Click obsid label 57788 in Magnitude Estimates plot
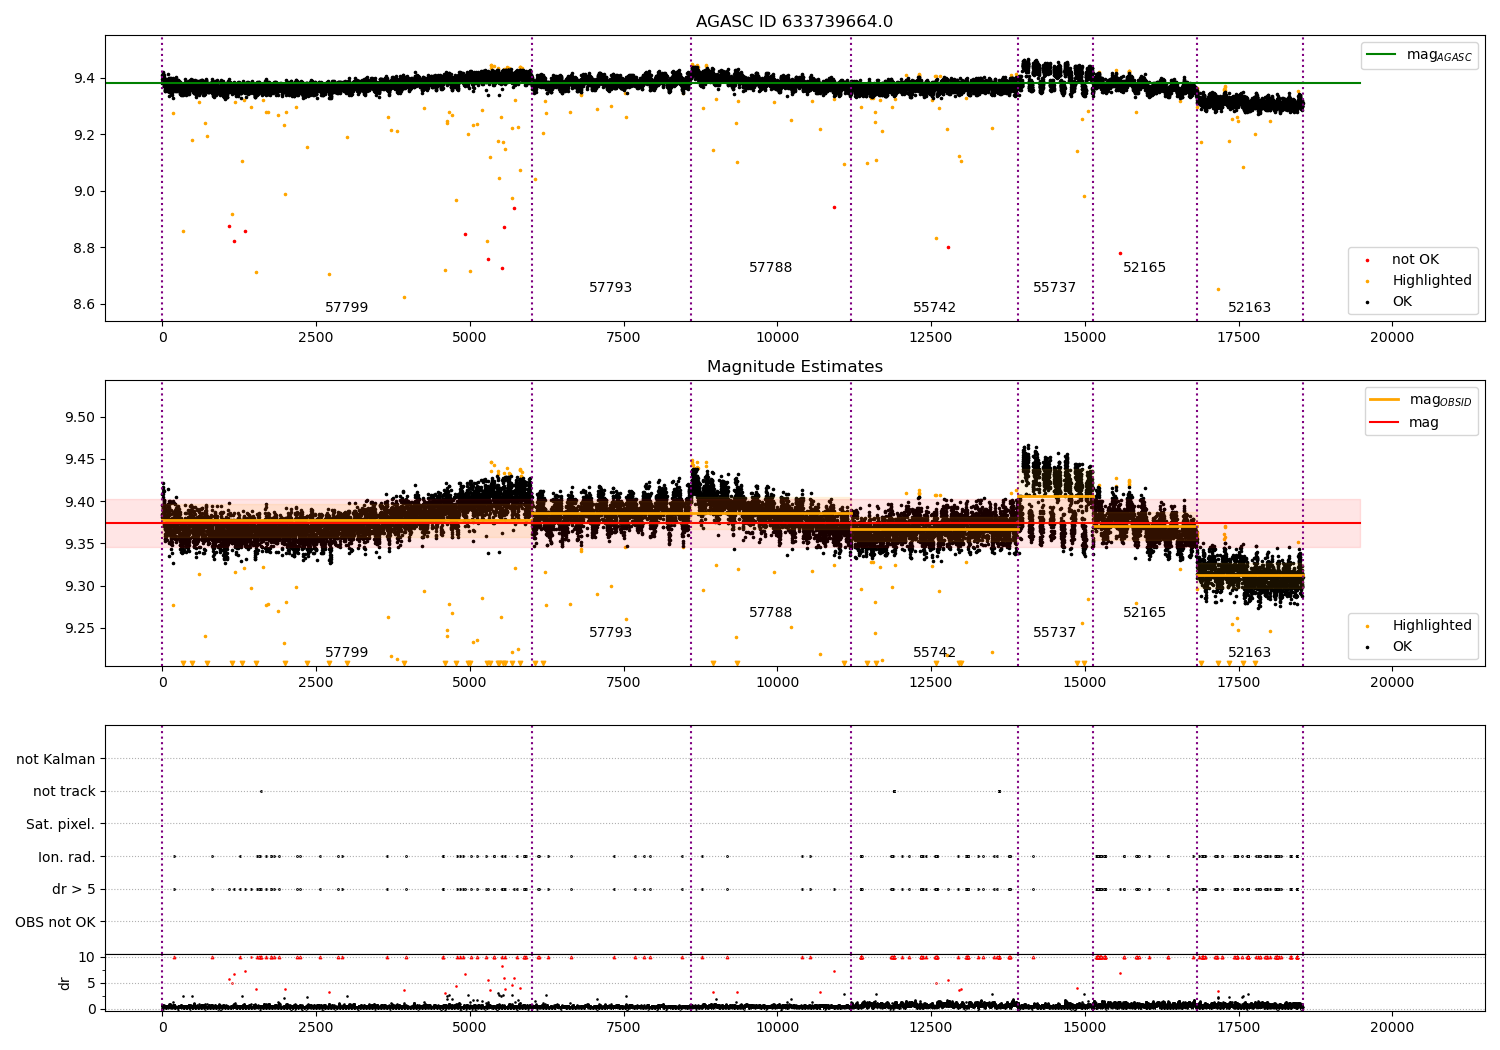1500x1050 pixels. [770, 613]
